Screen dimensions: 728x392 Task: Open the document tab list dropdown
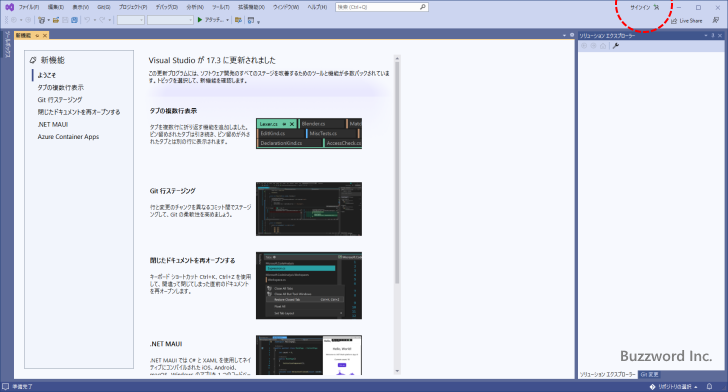[x=565, y=35]
